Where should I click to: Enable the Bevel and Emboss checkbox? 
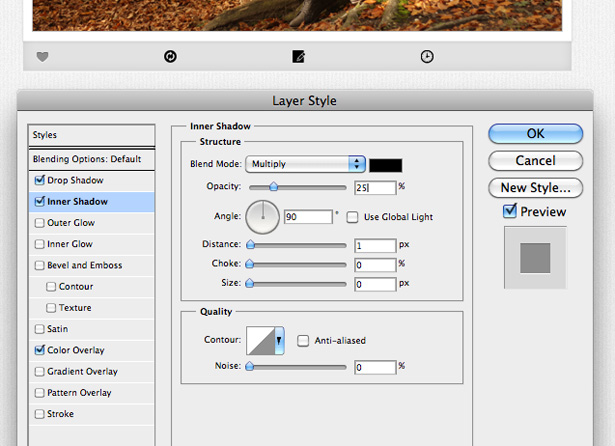tap(39, 265)
